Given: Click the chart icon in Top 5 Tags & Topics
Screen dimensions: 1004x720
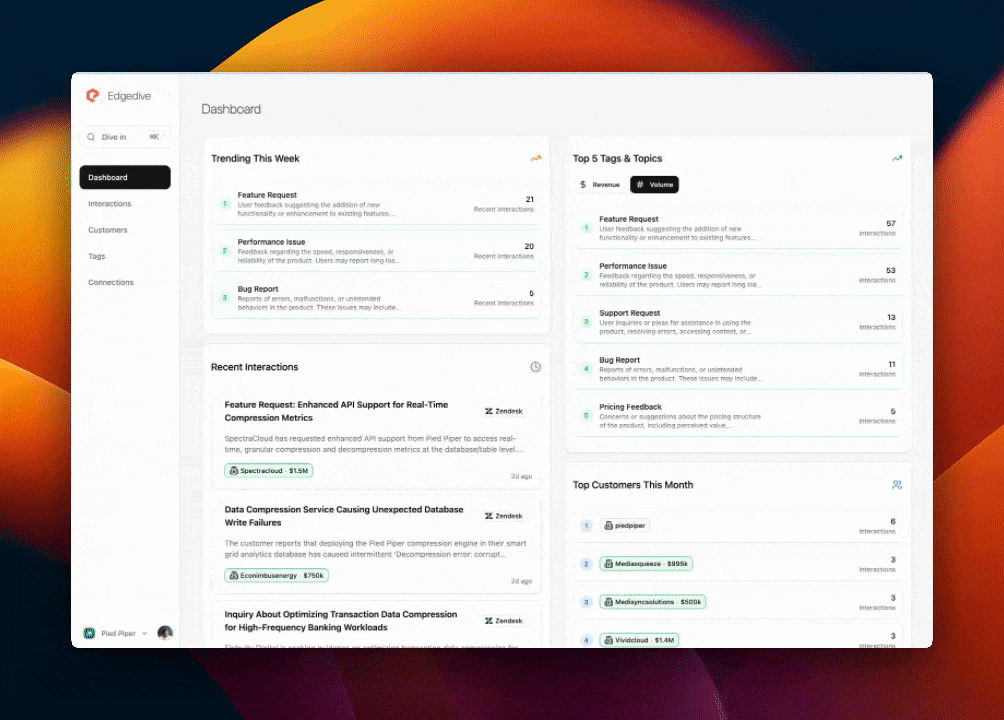Looking at the screenshot, I should point(897,158).
